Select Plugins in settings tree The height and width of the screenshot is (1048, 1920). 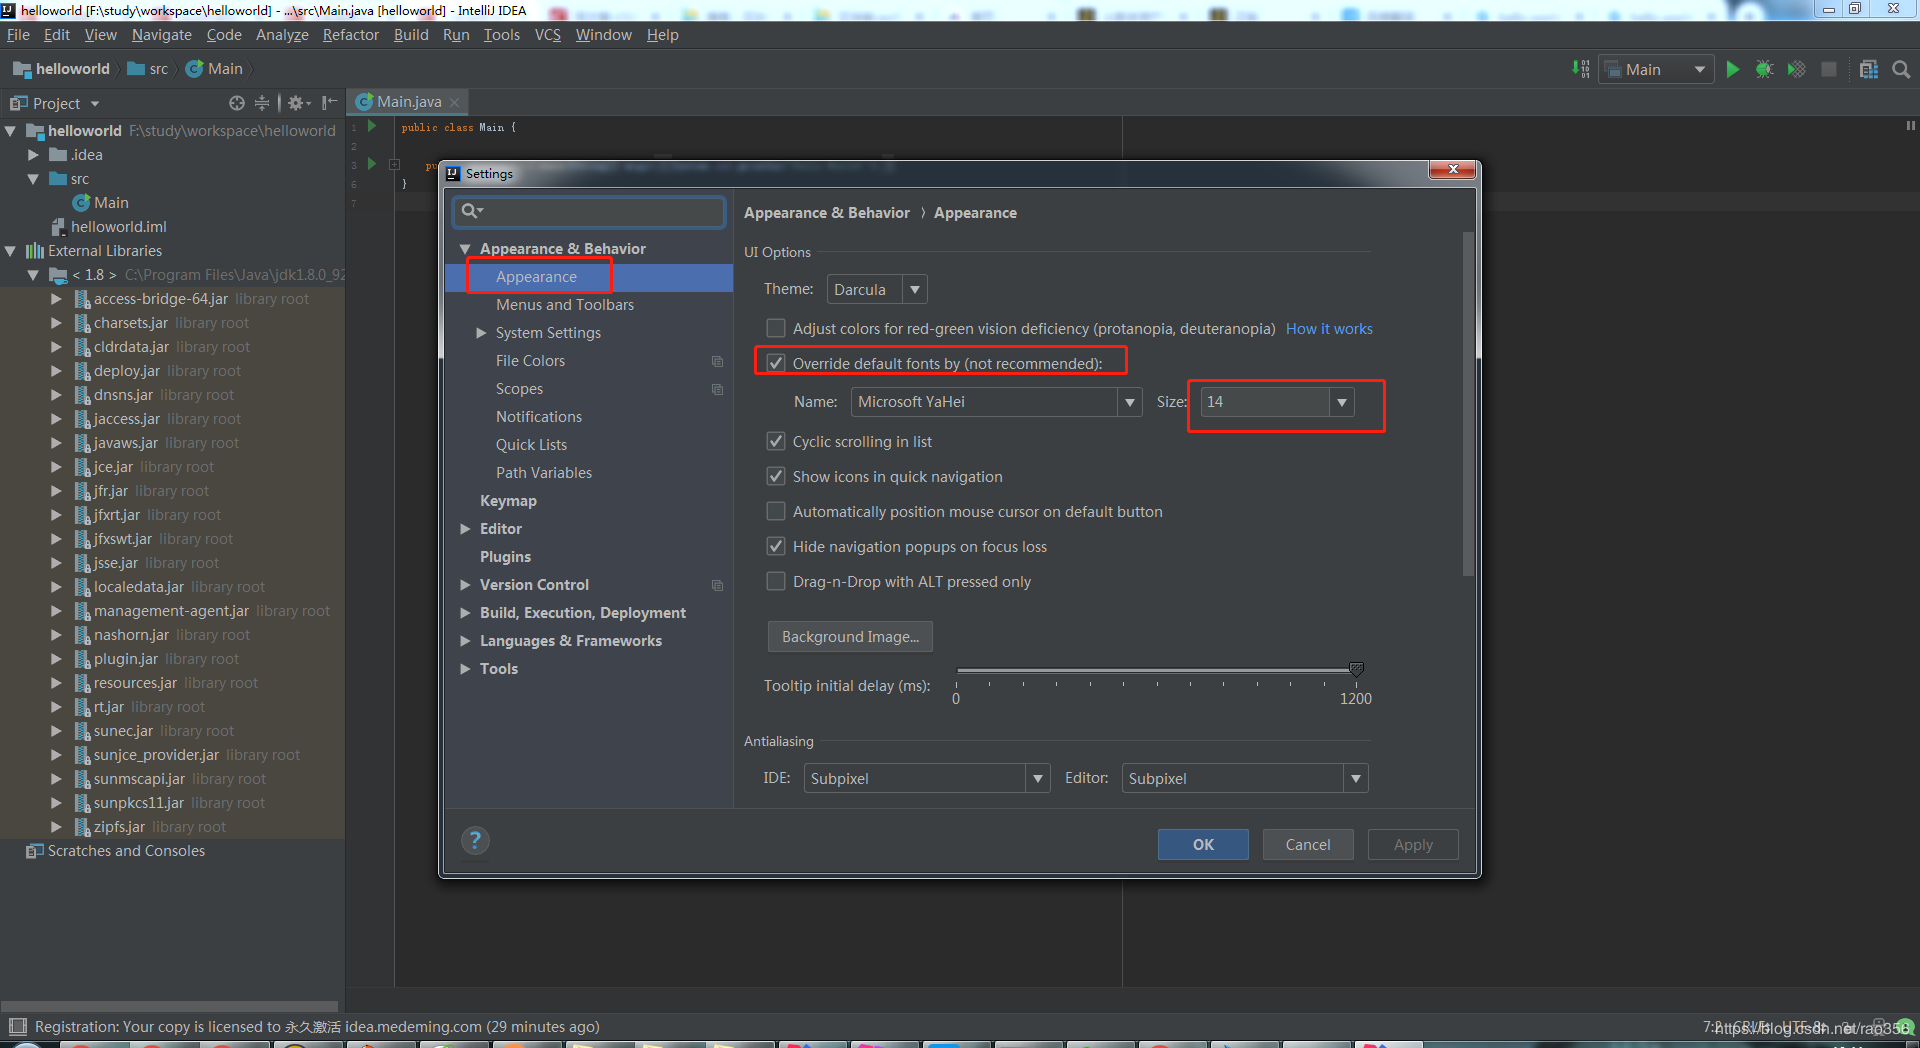pyautogui.click(x=505, y=557)
